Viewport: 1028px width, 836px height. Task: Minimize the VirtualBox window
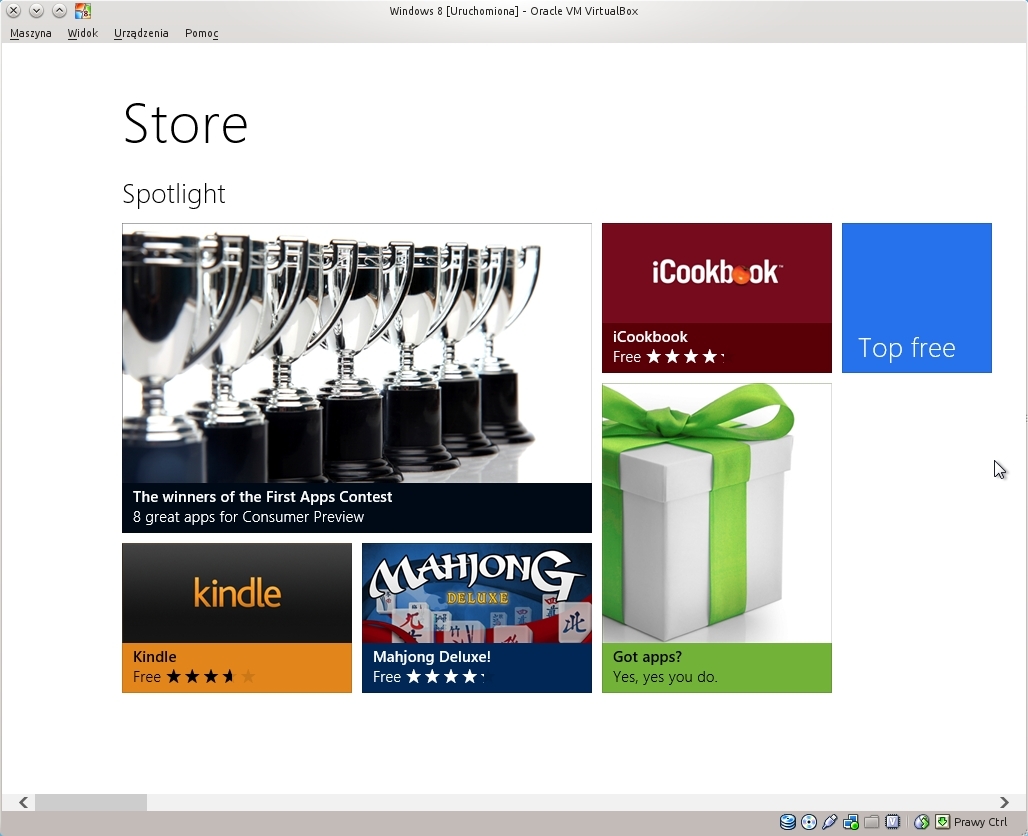pyautogui.click(x=37, y=10)
